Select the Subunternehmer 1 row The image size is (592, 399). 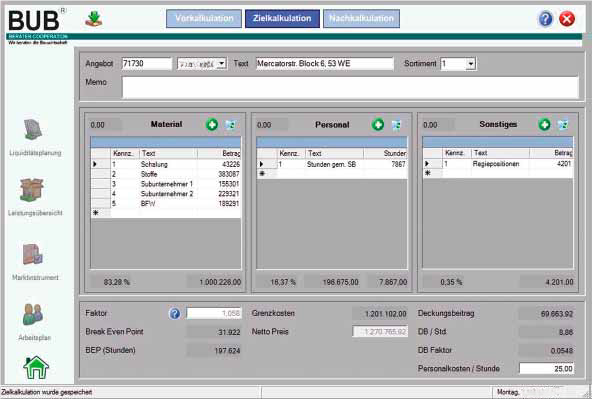point(166,184)
